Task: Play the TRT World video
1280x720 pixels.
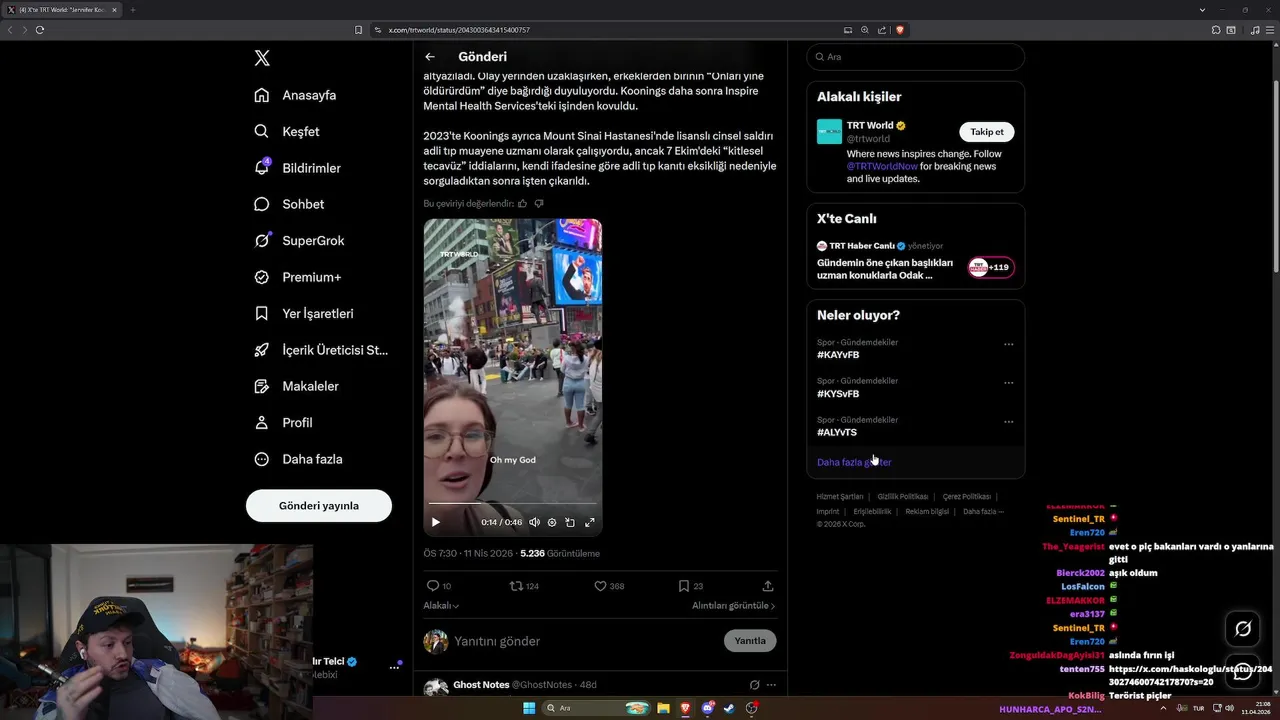Action: tap(435, 522)
